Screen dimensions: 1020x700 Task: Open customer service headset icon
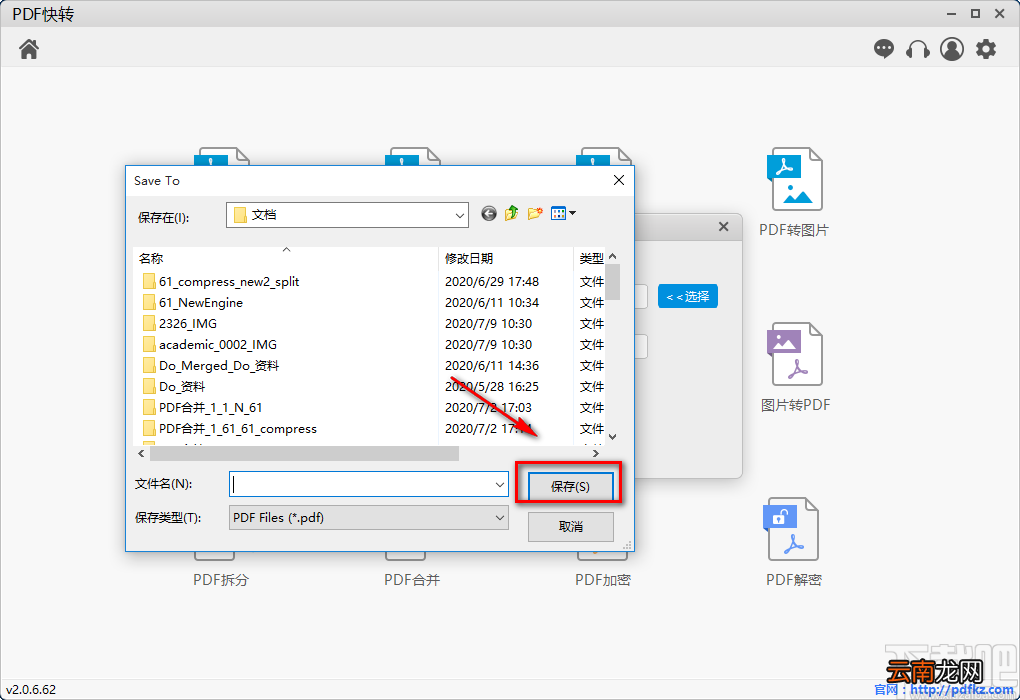(918, 49)
